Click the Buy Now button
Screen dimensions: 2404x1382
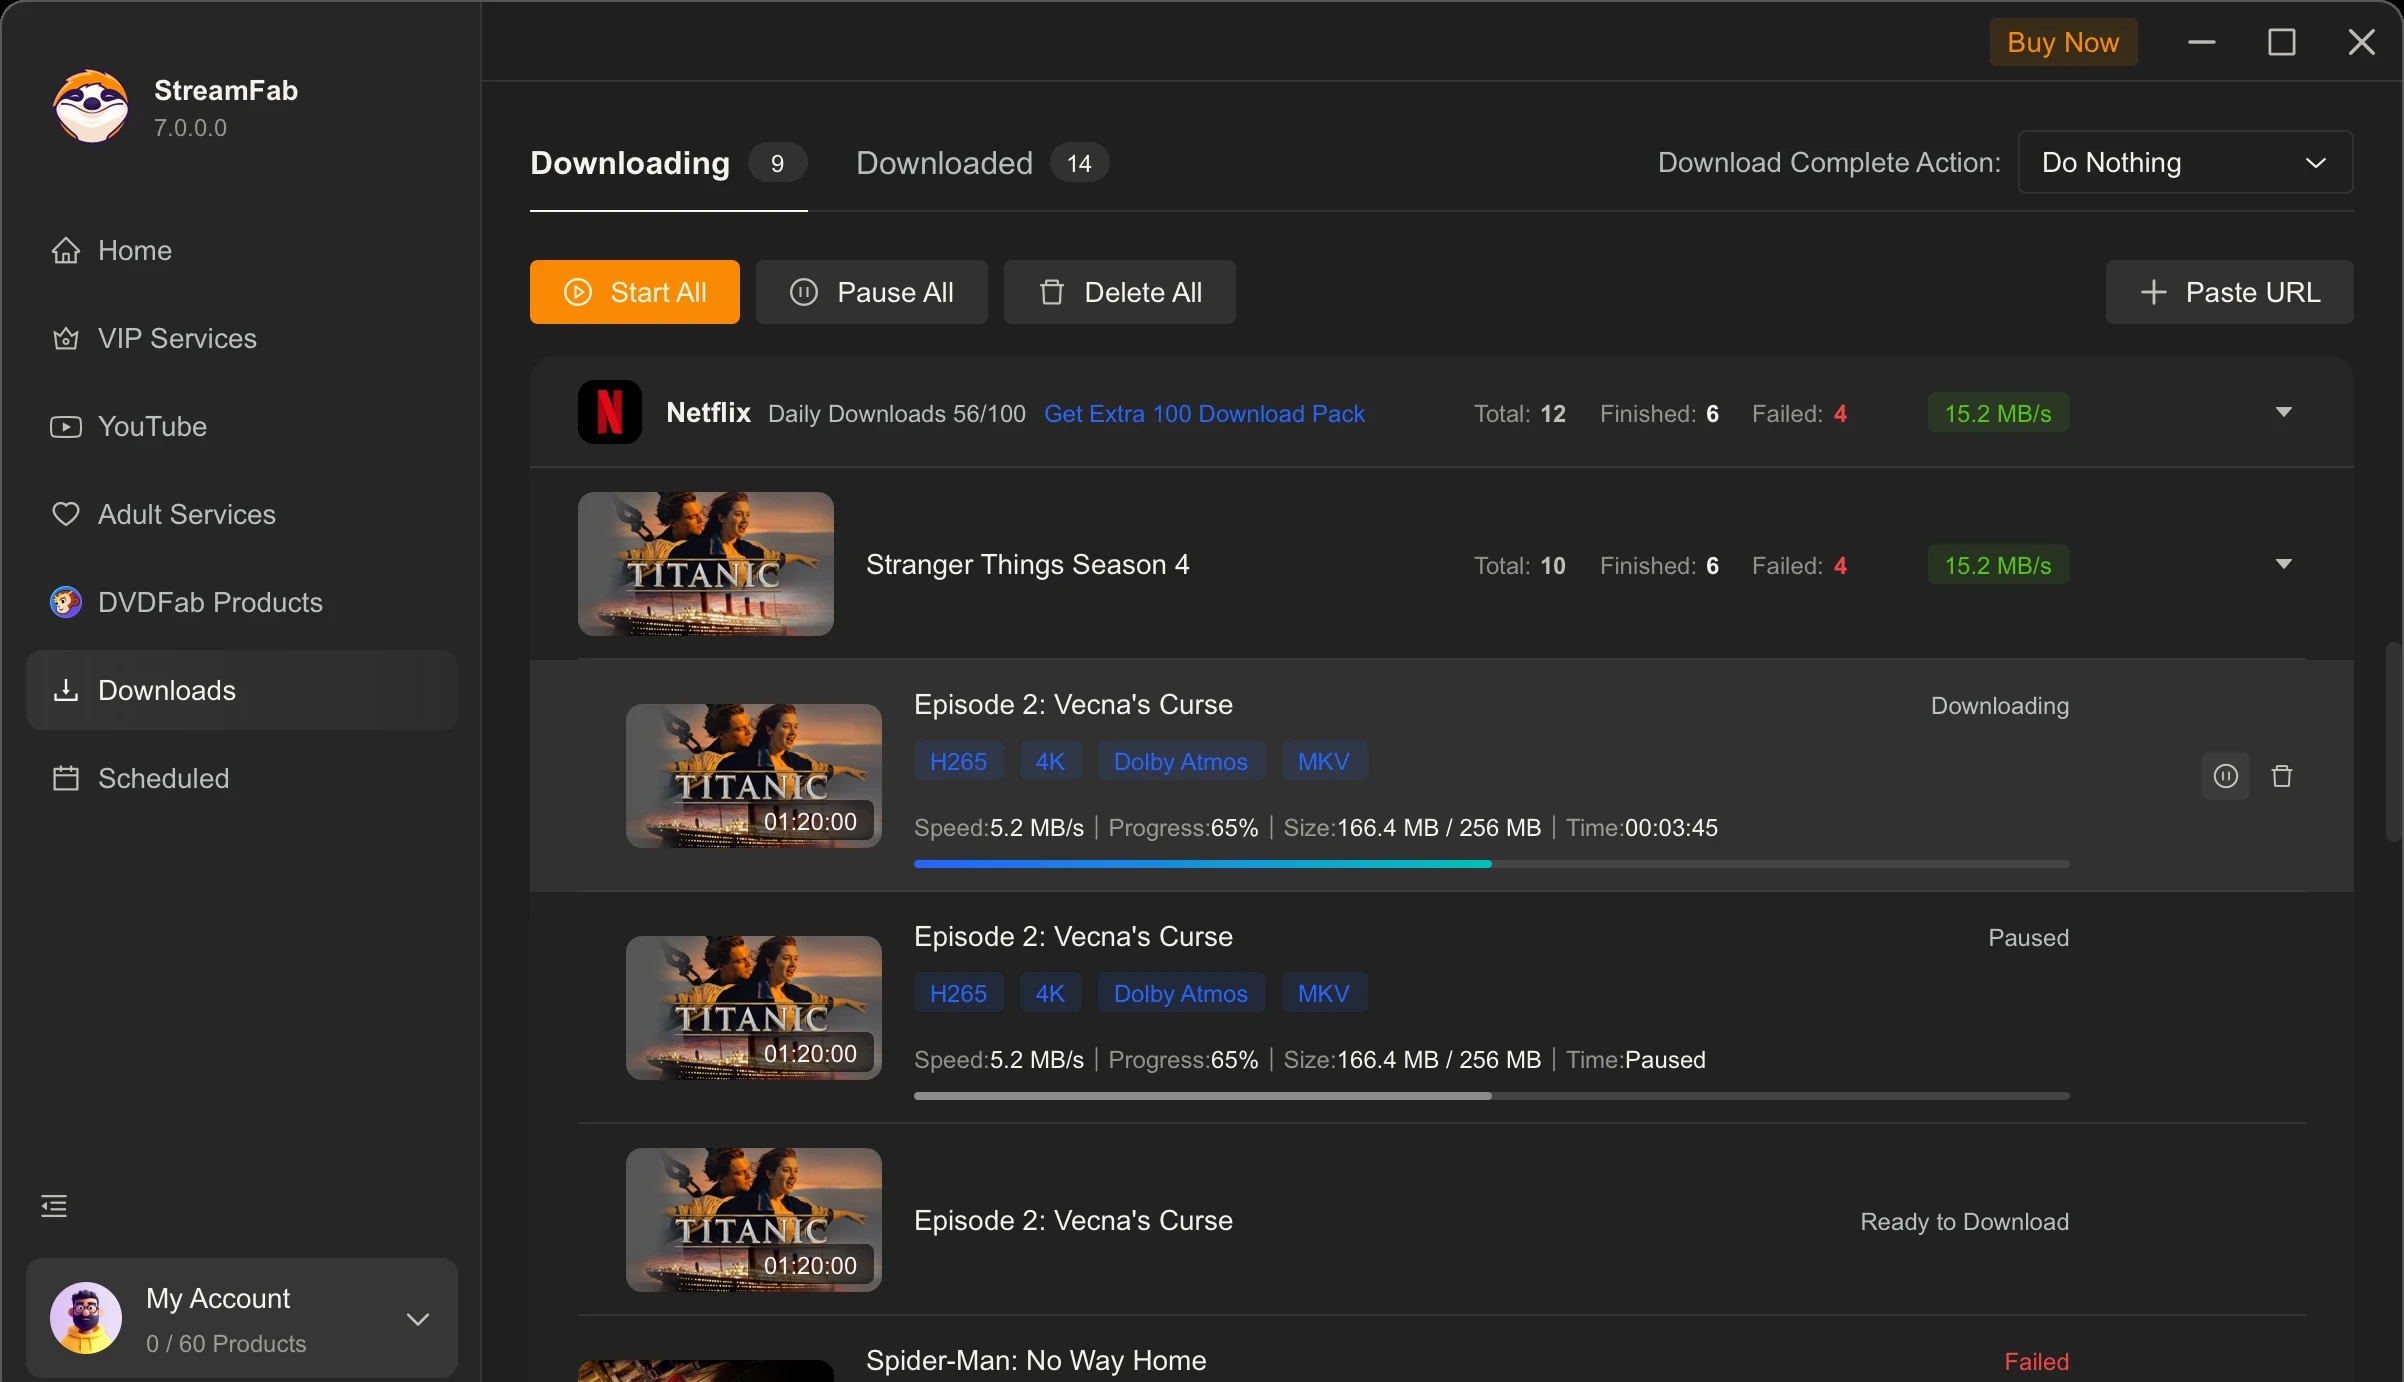tap(2063, 42)
